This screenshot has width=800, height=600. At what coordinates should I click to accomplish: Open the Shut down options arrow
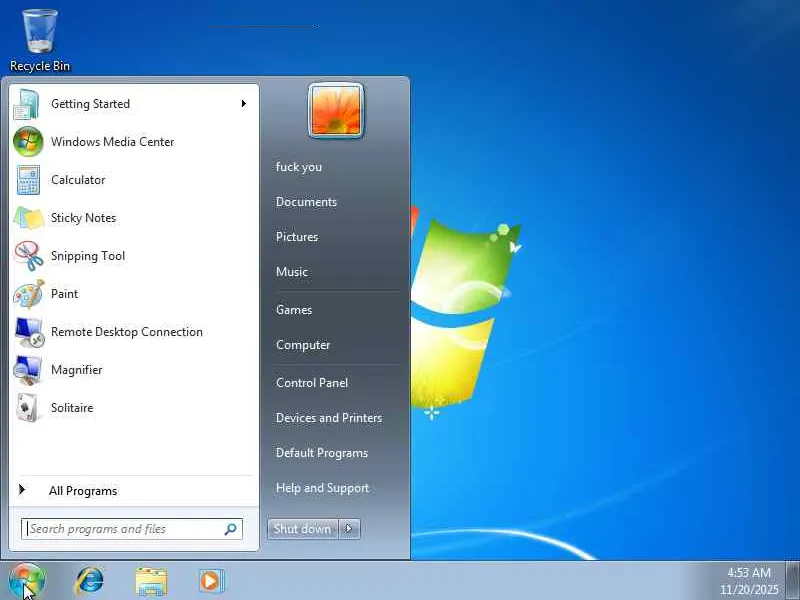pos(349,529)
